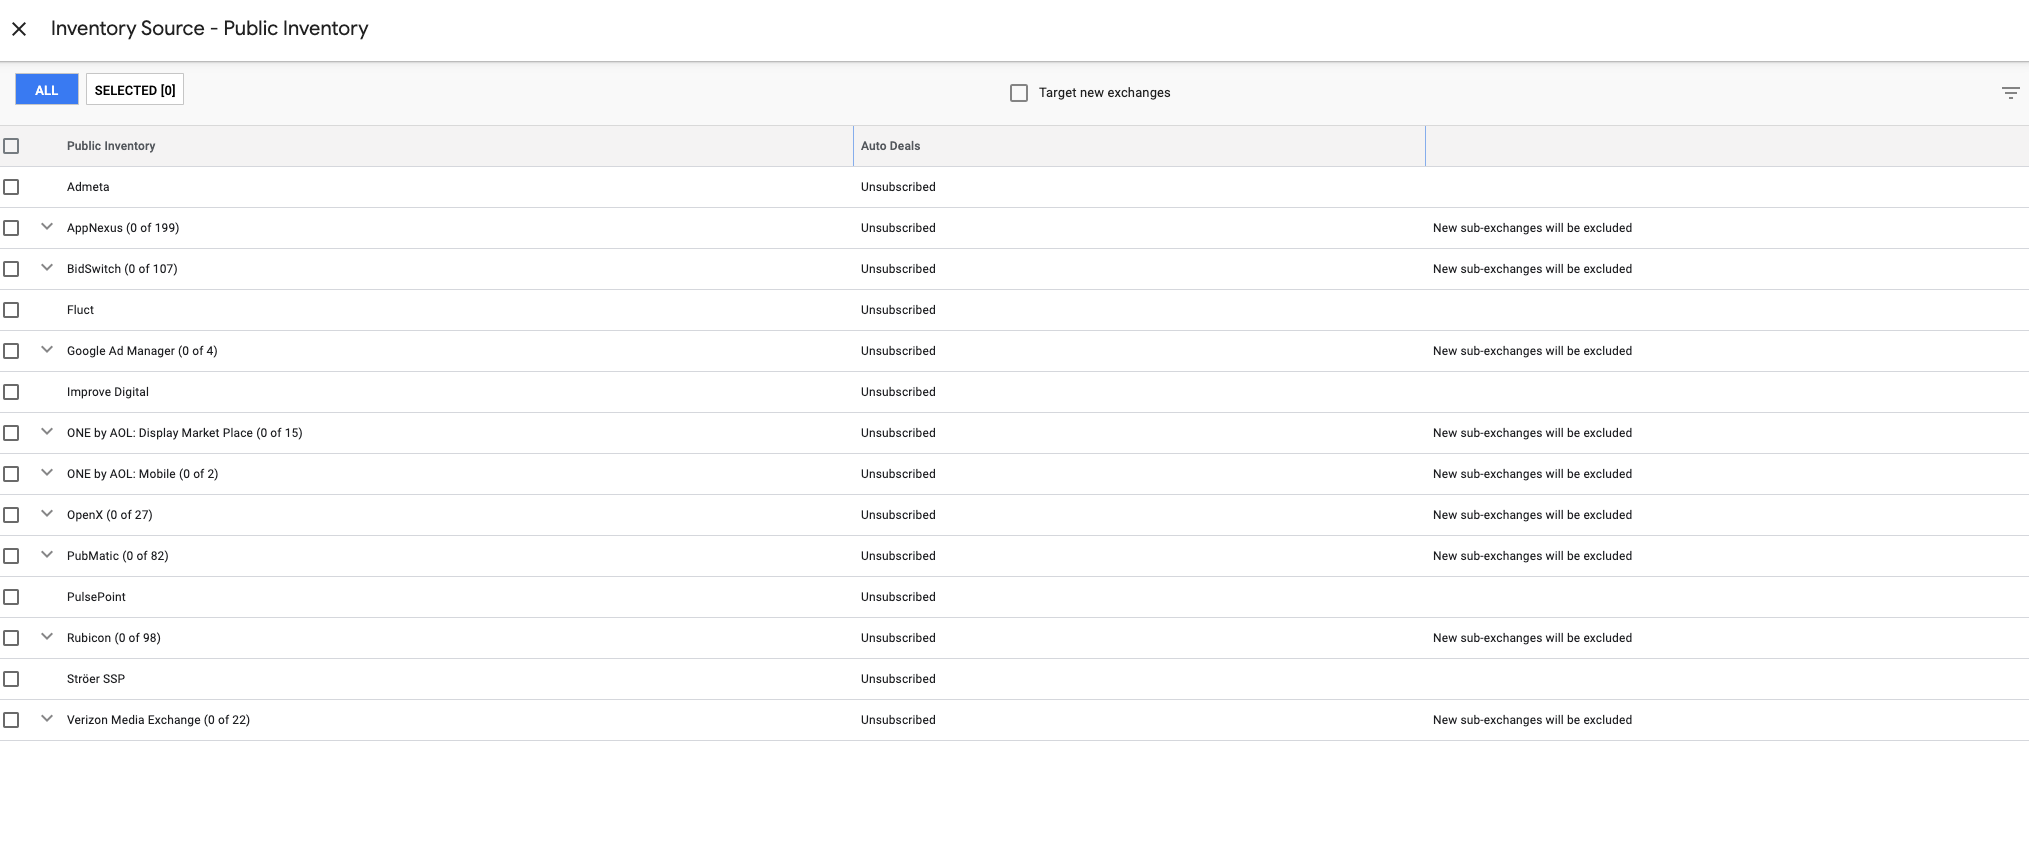Check the Admeta checkbox
Viewport: 2029px width, 853px height.
pyautogui.click(x=11, y=187)
